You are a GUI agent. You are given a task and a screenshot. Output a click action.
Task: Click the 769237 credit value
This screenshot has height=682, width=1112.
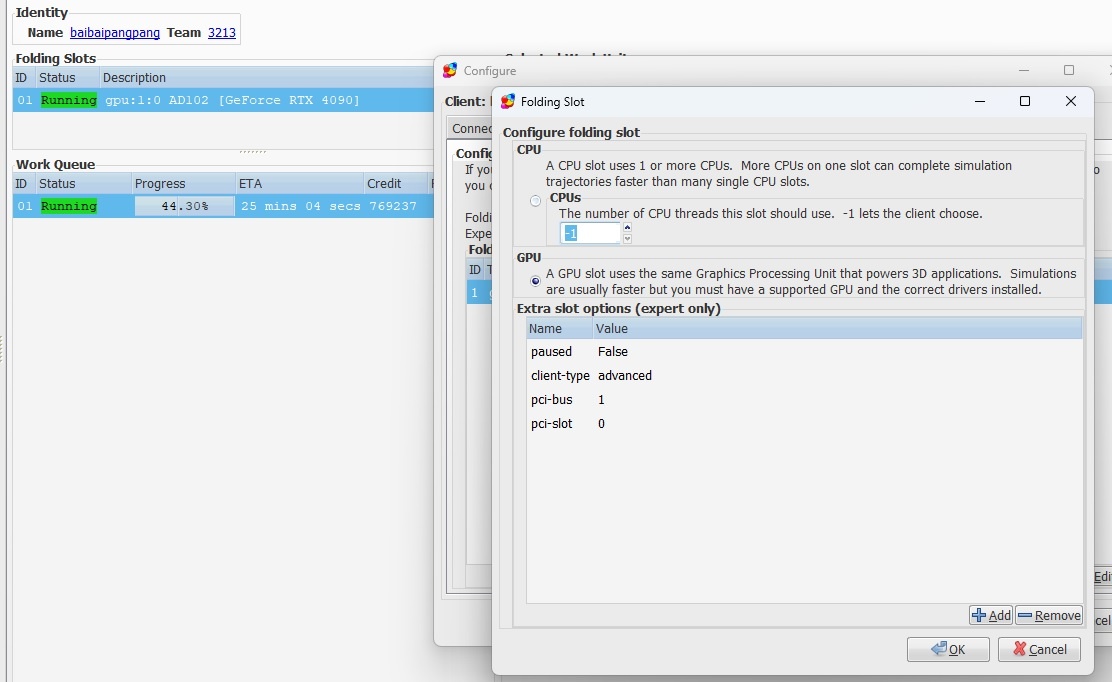(393, 206)
